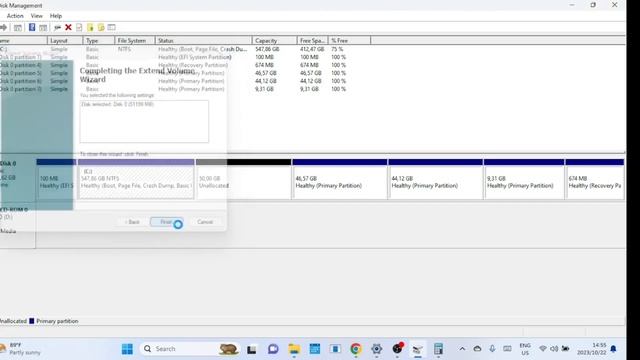Expand the system tray hidden icons chevron
The height and width of the screenshot is (360, 640).
coord(462,349)
